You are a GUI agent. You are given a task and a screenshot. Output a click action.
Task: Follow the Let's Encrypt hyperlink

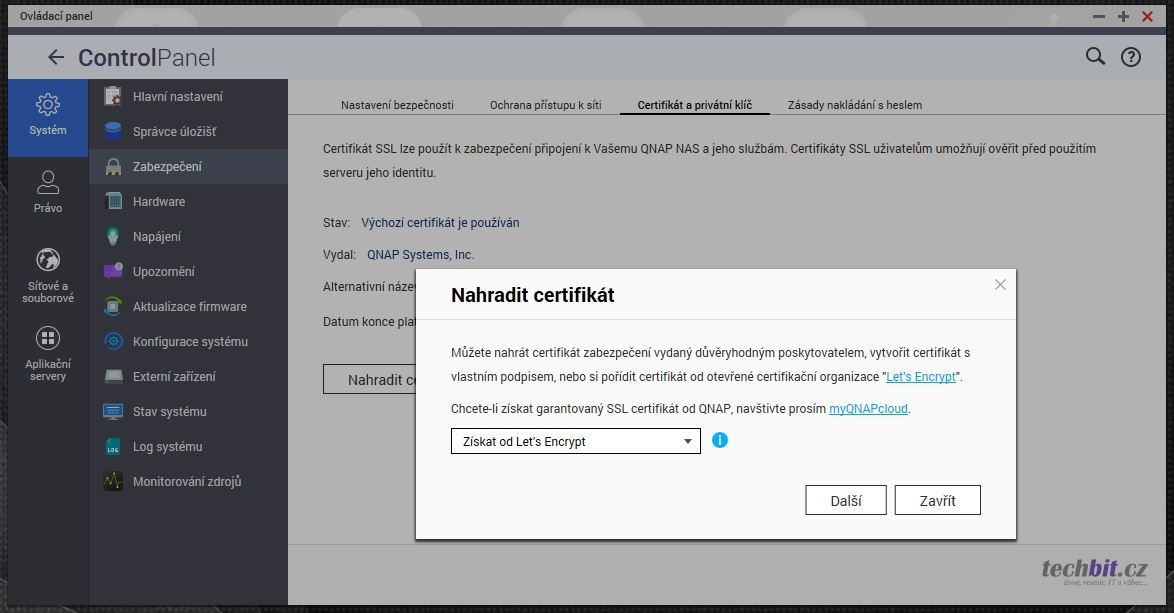(x=921, y=377)
